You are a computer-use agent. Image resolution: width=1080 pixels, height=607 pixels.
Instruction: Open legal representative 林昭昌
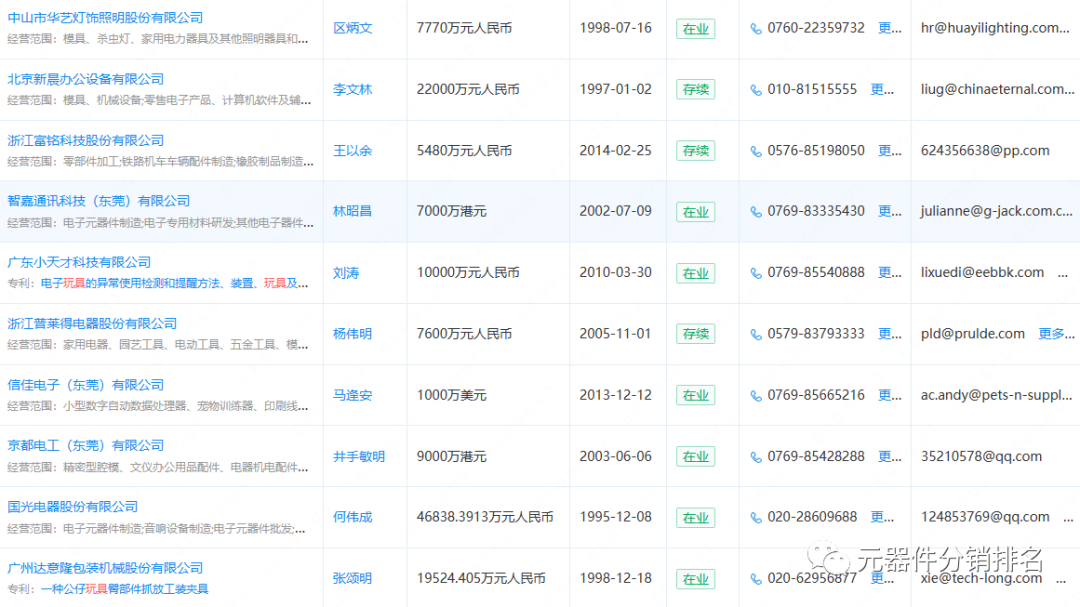tap(353, 212)
